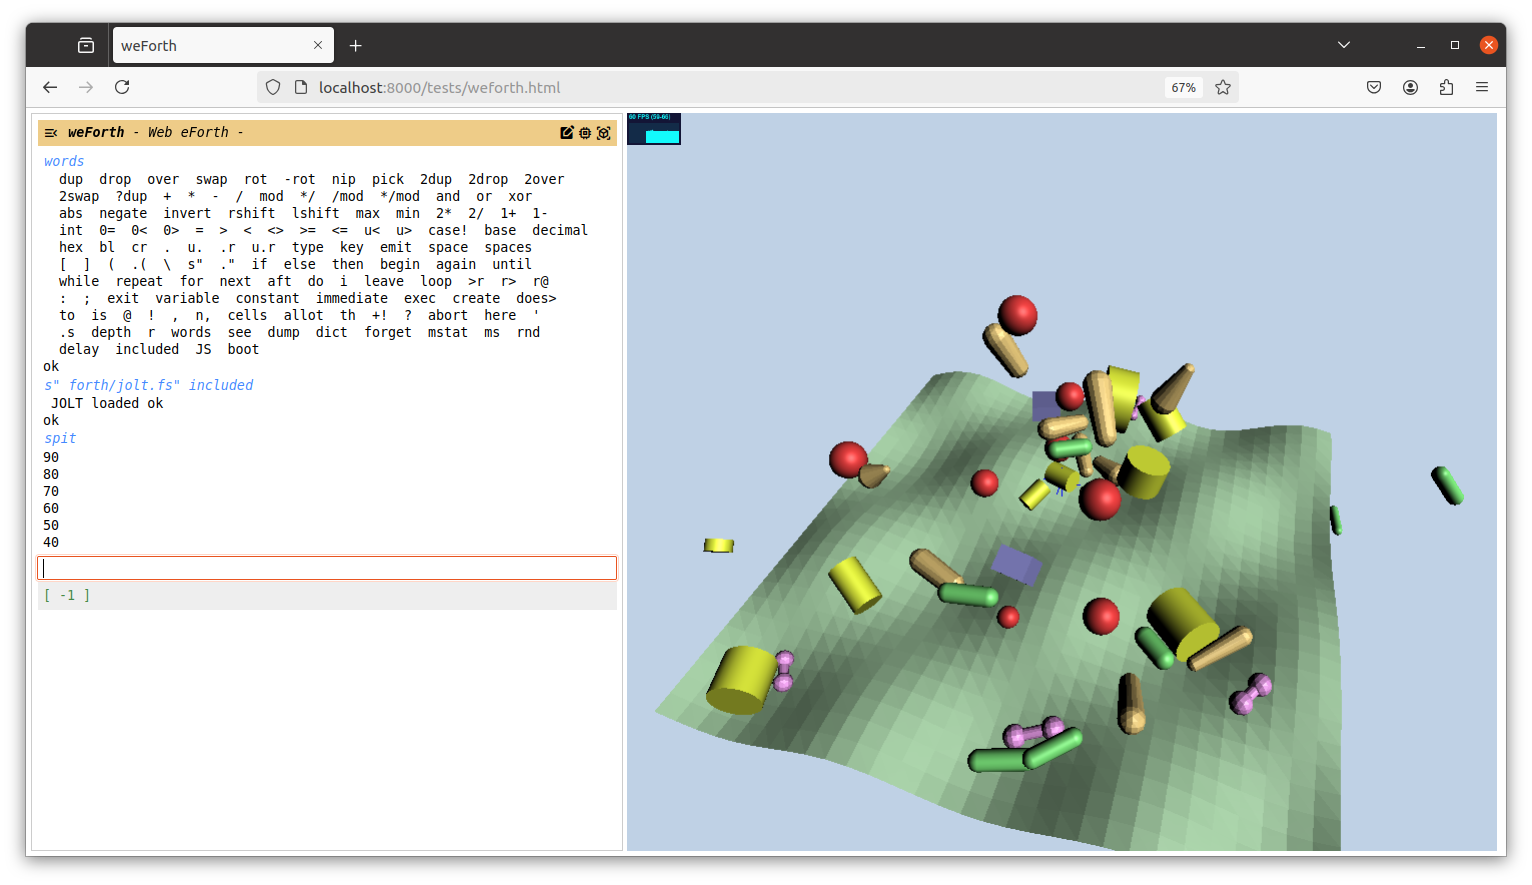
Task: Open the editor pencil icon in header
Action: point(567,133)
